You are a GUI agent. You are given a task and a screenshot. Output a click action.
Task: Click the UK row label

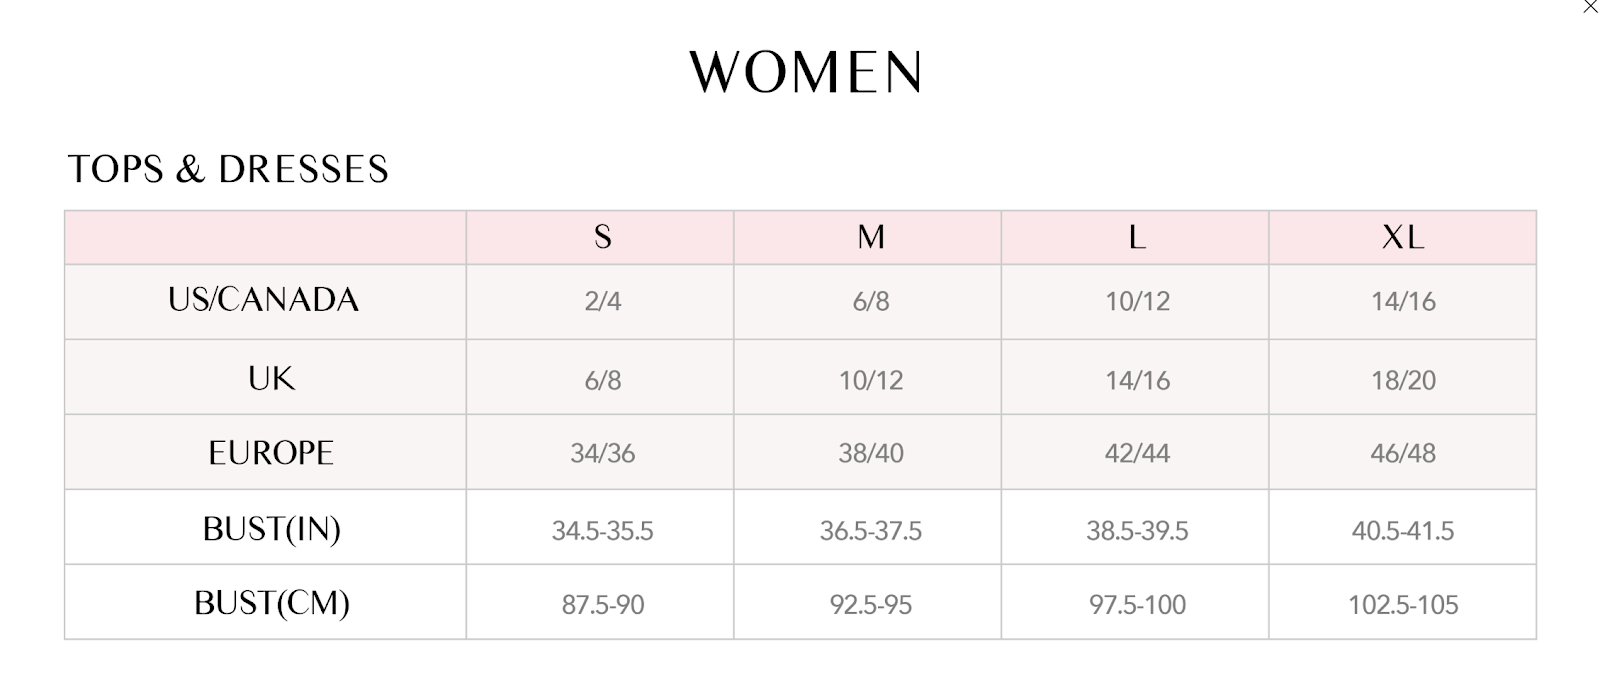click(x=271, y=379)
